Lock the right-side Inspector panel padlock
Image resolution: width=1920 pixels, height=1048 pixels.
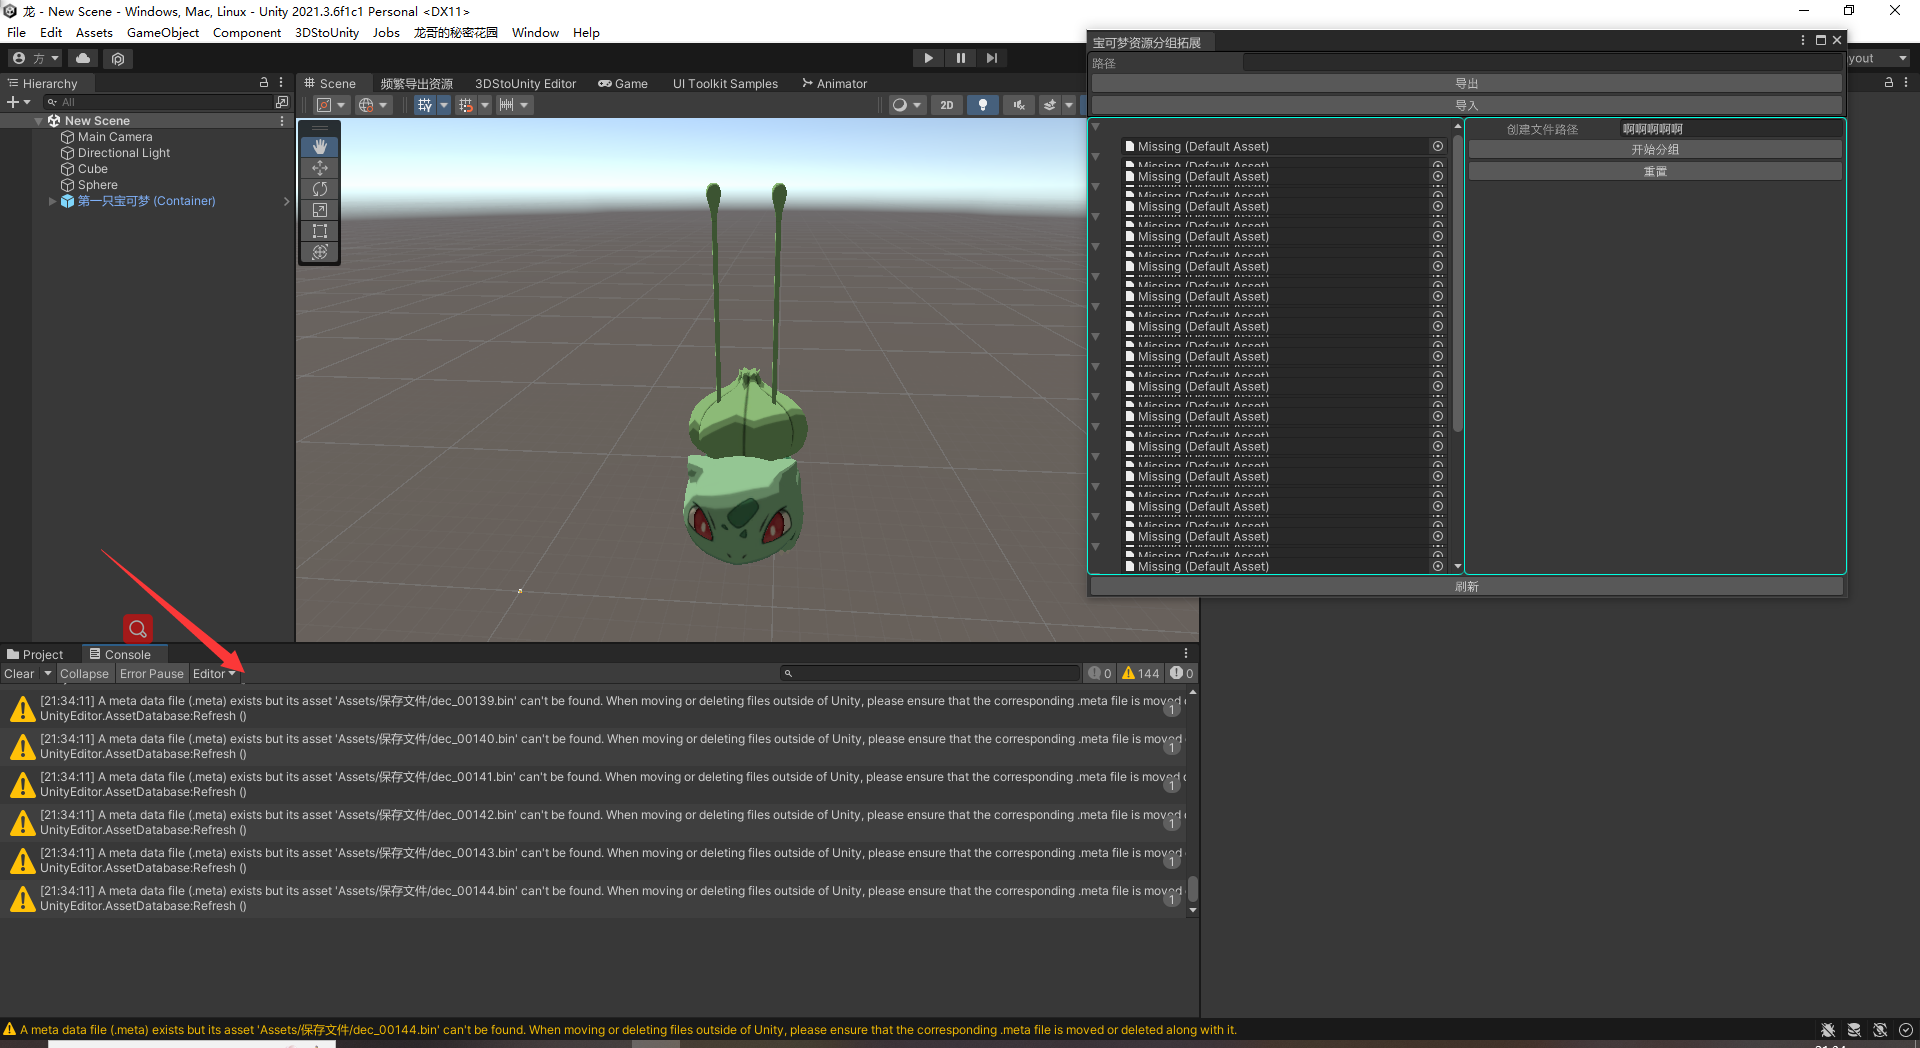click(1889, 83)
